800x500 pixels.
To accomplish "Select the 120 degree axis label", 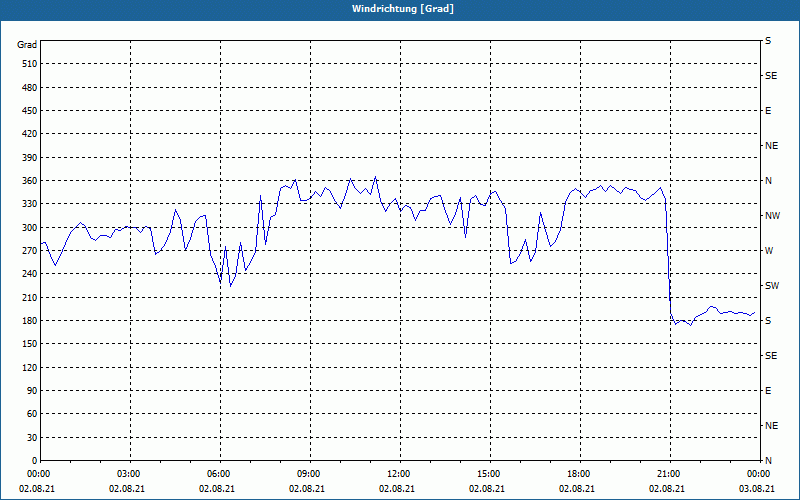I will [30, 367].
